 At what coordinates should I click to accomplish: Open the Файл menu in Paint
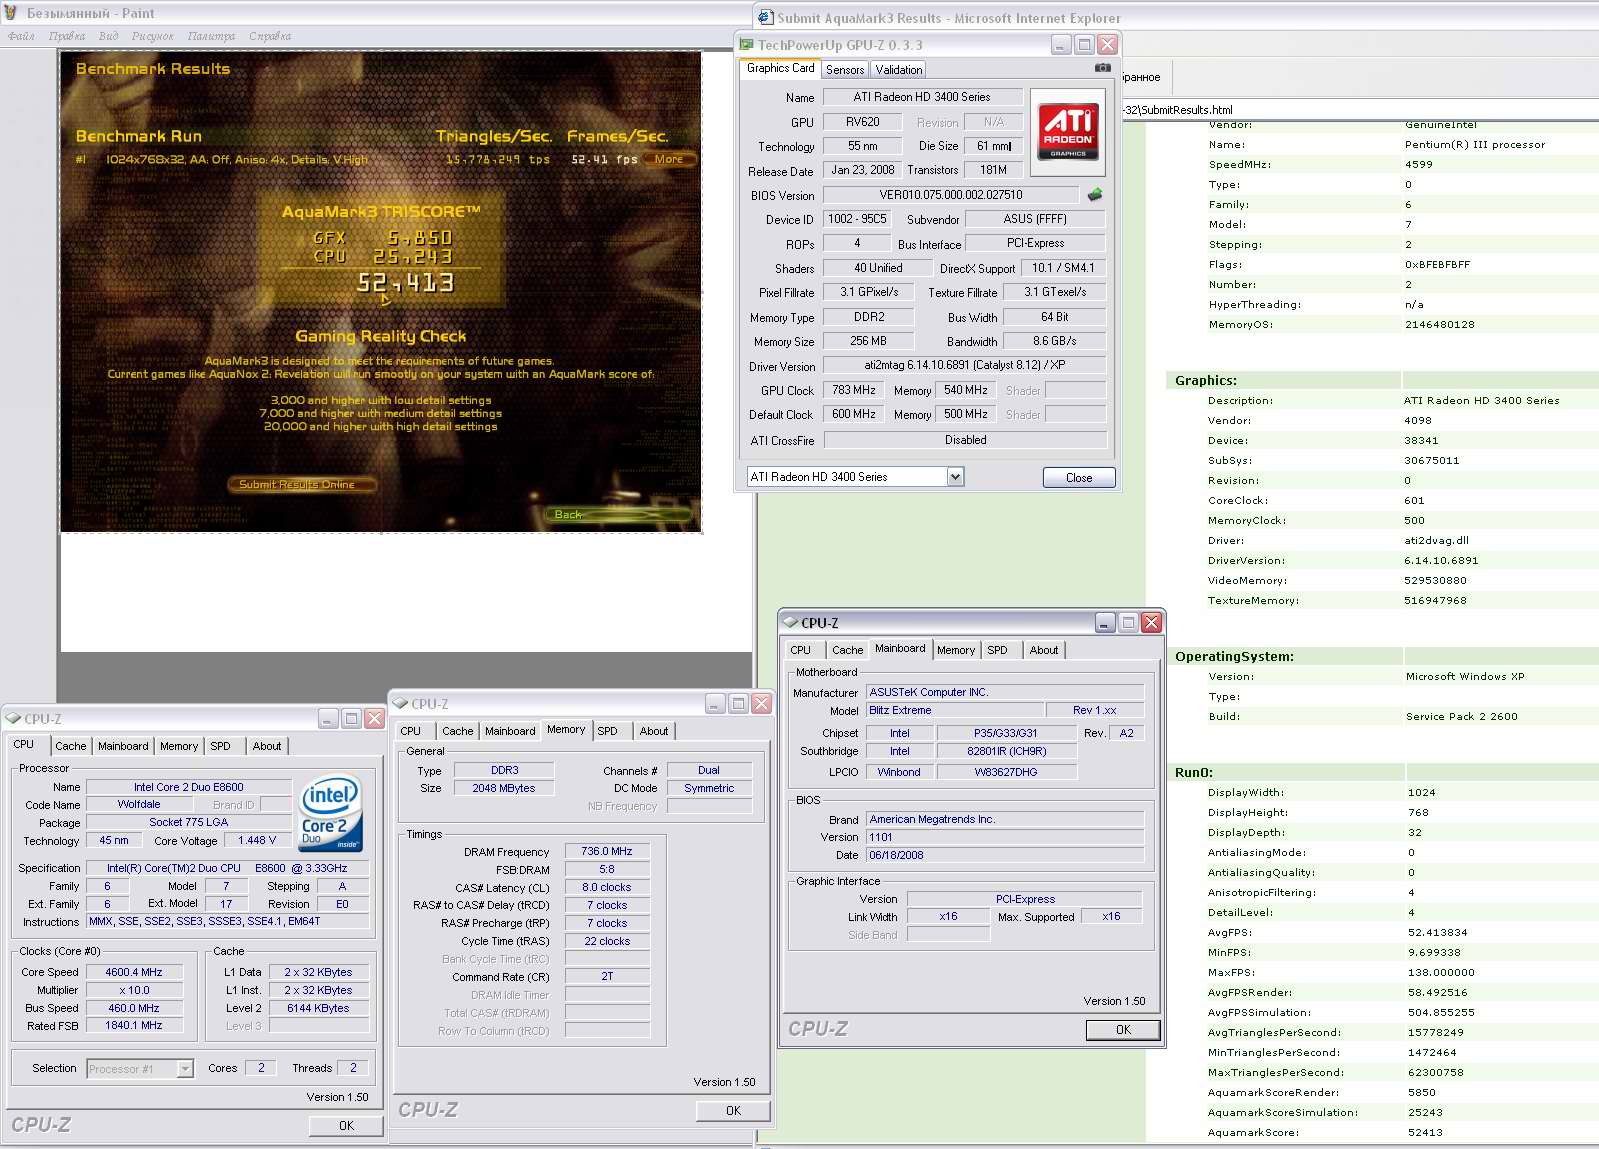[21, 36]
